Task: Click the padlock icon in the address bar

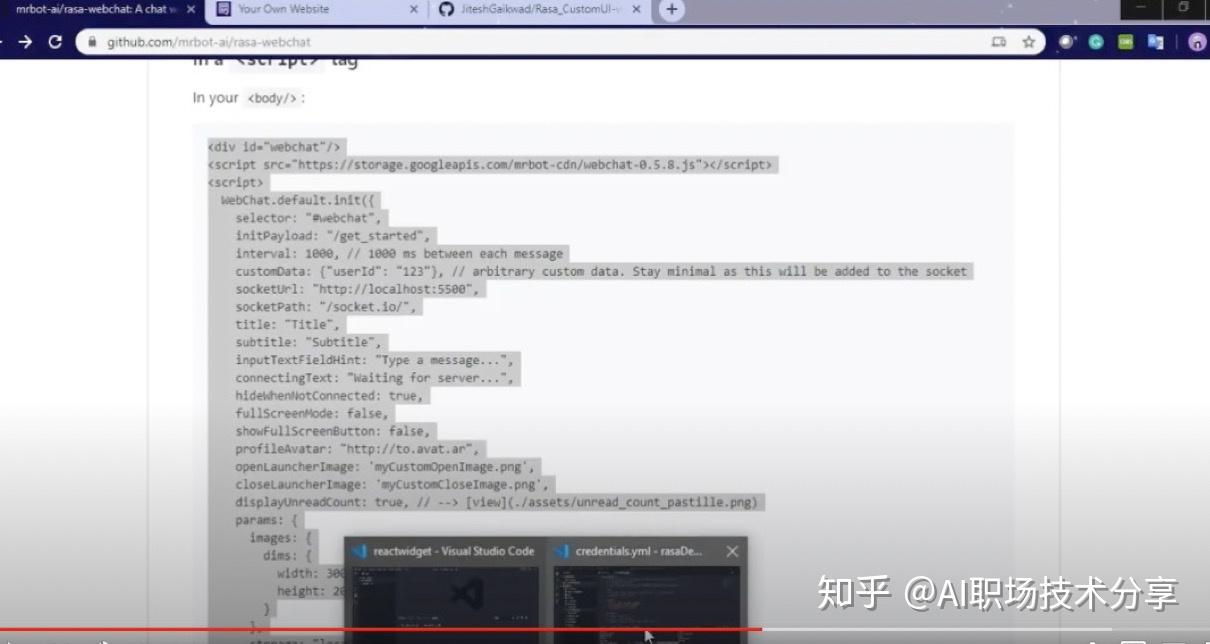Action: 91,43
